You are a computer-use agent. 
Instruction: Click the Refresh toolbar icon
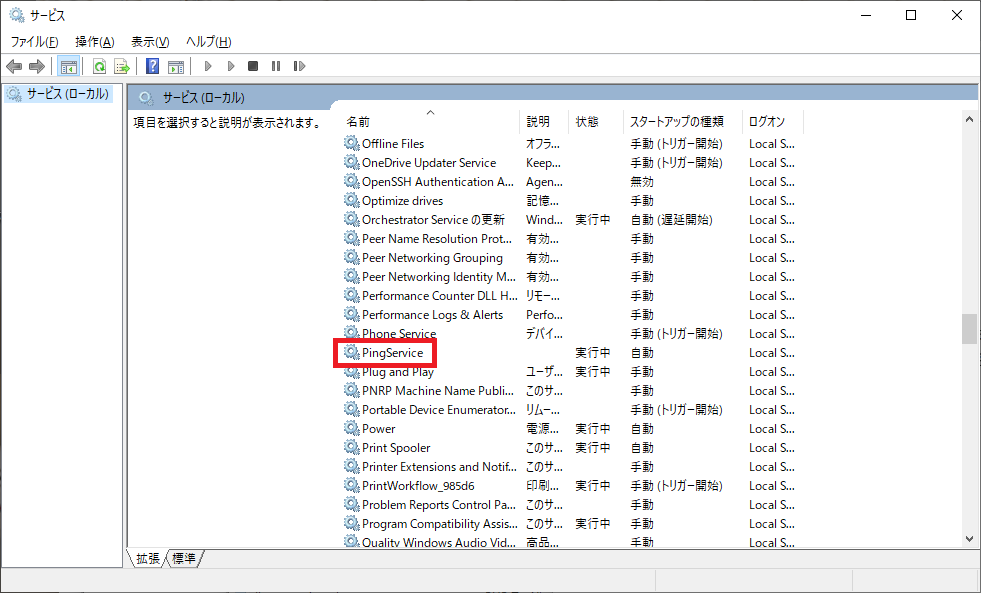[99, 66]
